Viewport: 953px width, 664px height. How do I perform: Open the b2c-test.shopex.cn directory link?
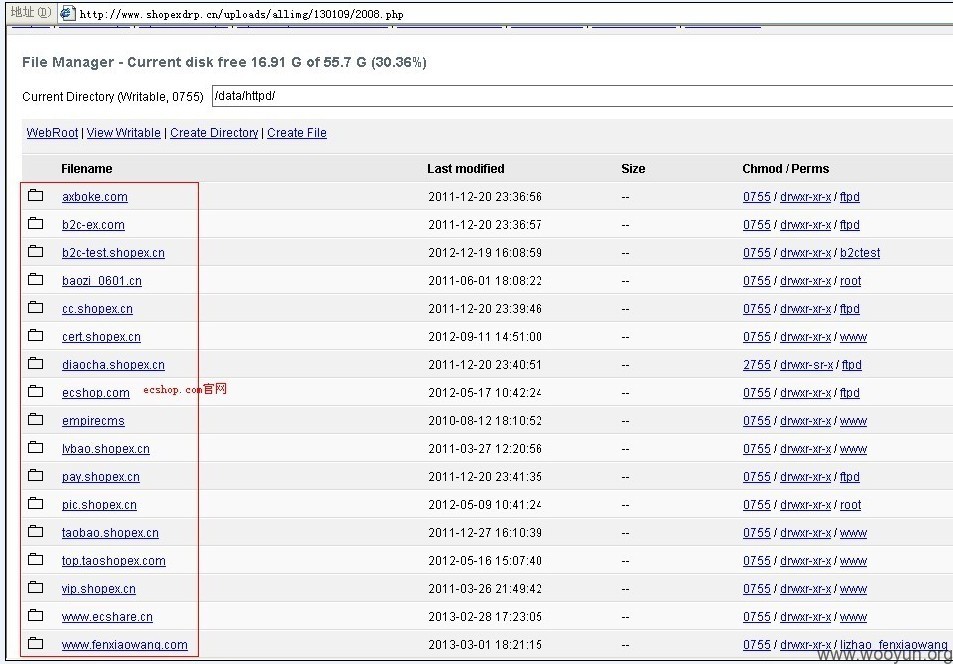coord(113,253)
